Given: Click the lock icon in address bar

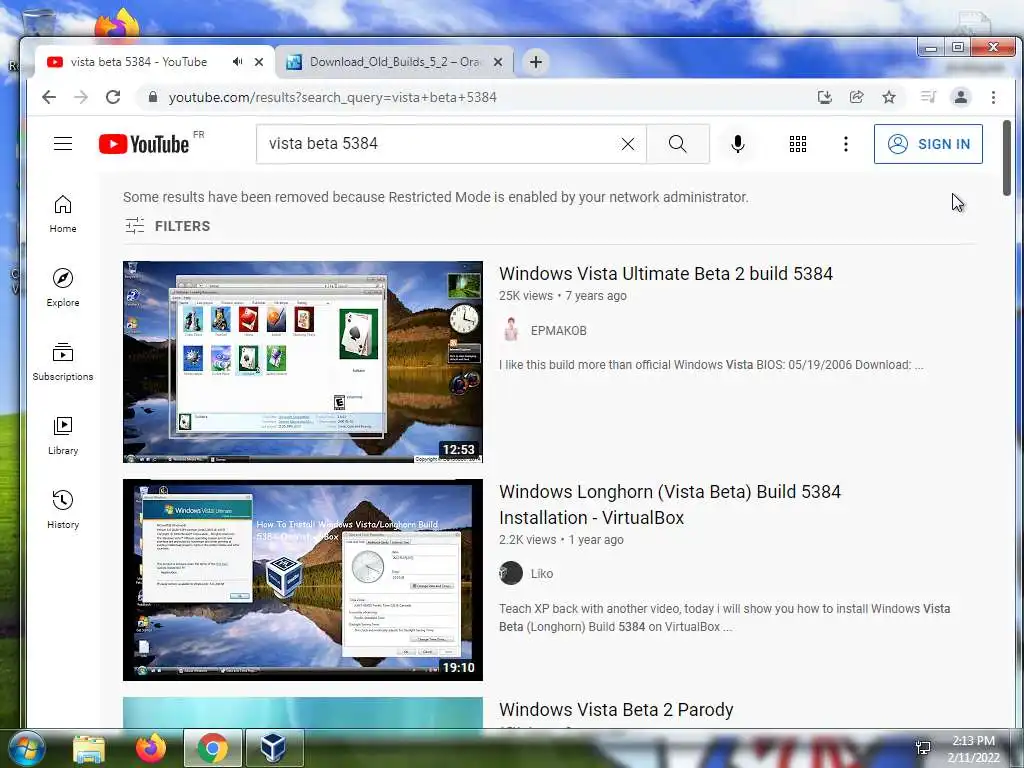Looking at the screenshot, I should (x=153, y=97).
